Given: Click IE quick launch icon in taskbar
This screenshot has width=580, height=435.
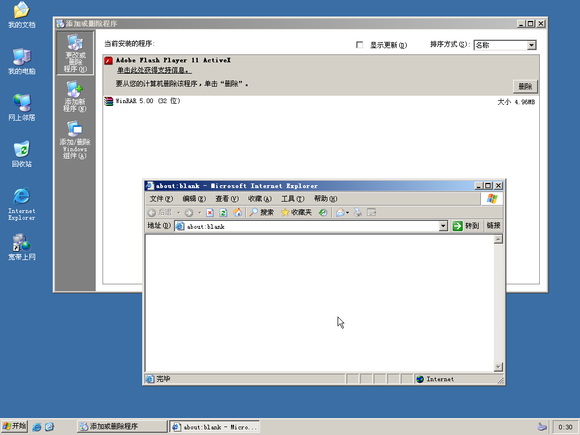Looking at the screenshot, I should pyautogui.click(x=37, y=427).
